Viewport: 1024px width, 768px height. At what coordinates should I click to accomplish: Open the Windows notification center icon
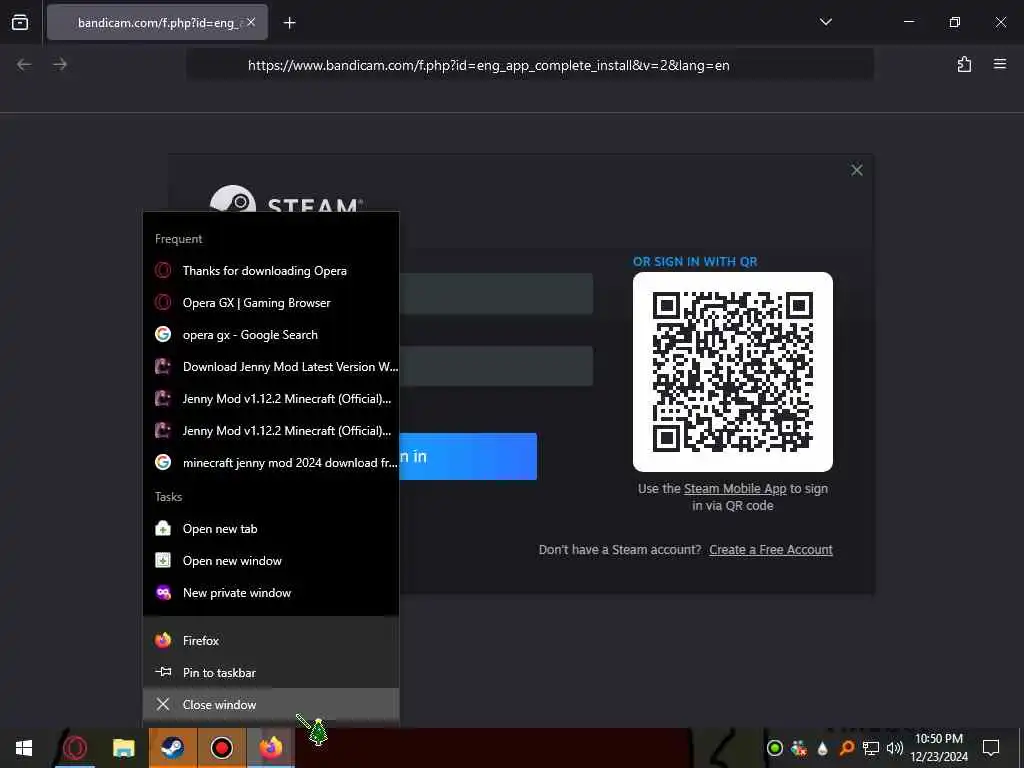point(991,748)
